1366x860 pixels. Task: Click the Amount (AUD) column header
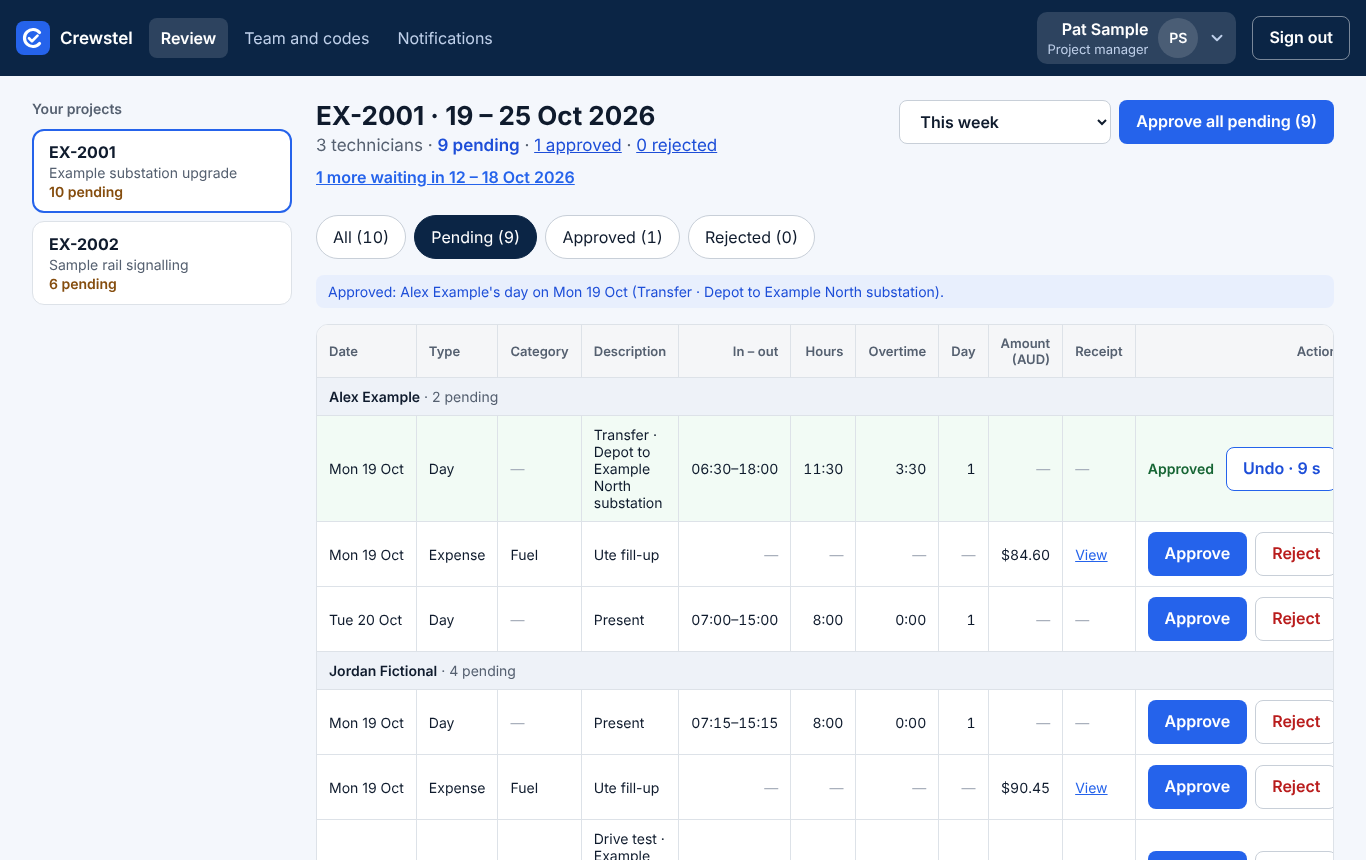tap(1025, 351)
